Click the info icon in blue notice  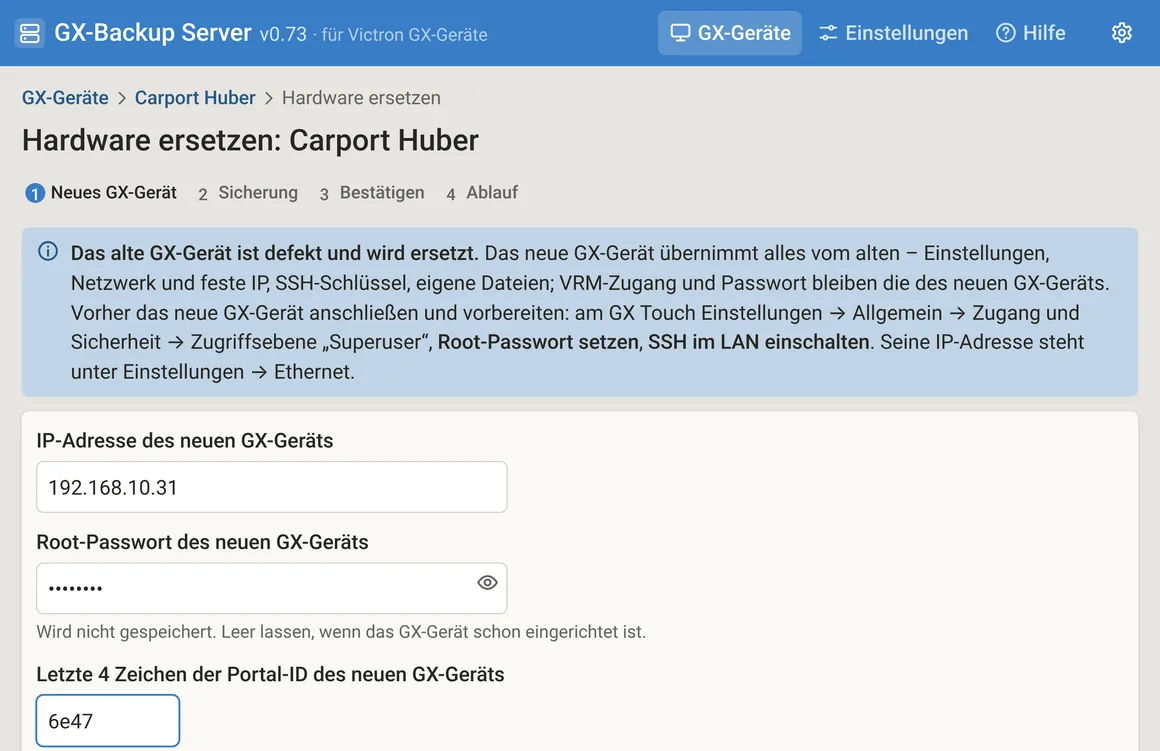48,252
